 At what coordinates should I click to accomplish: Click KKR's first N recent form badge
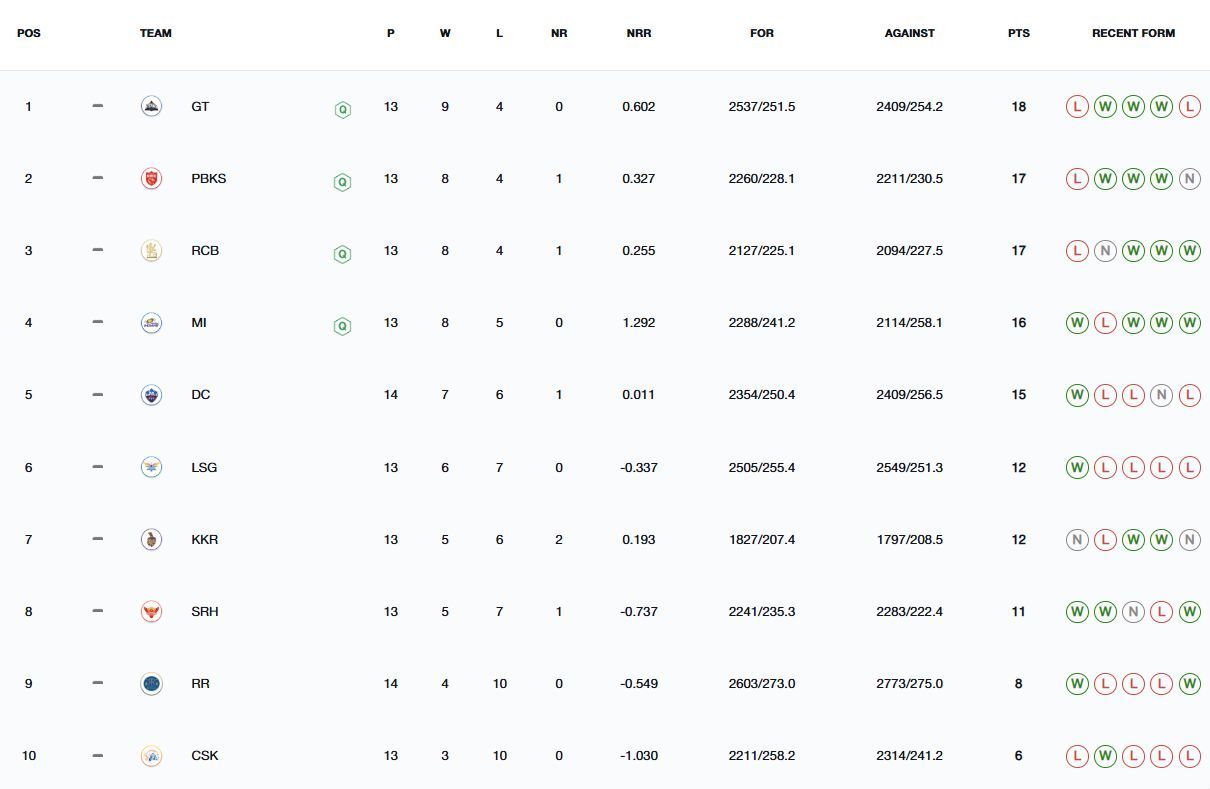pyautogui.click(x=1077, y=539)
